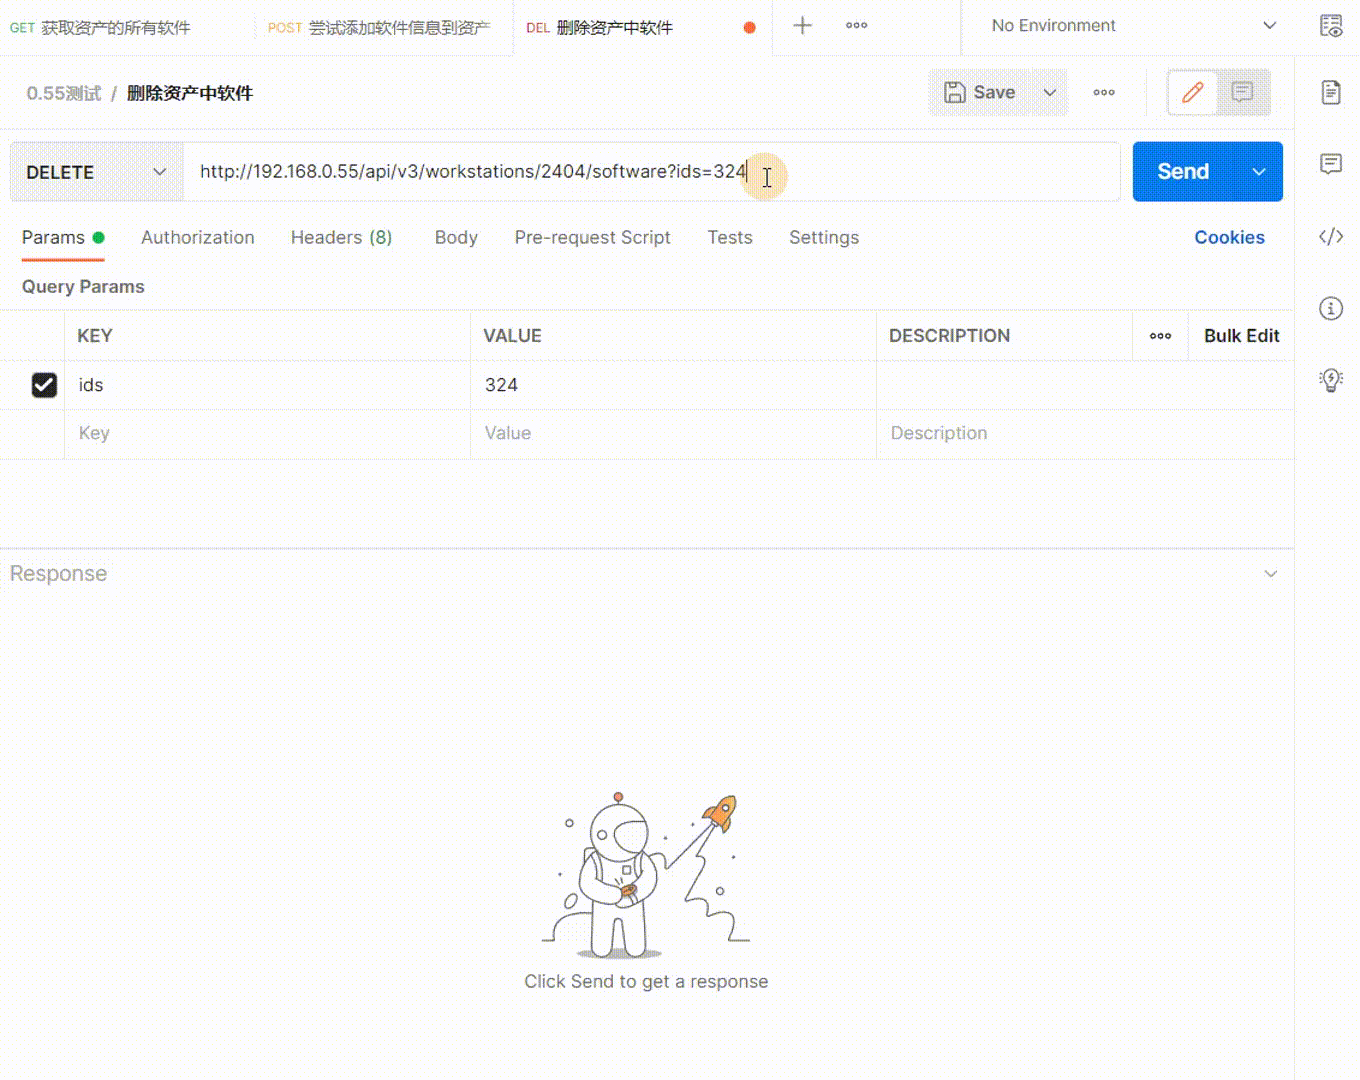The width and height of the screenshot is (1360, 1080).
Task: Click the ids key cell
Action: (267, 385)
